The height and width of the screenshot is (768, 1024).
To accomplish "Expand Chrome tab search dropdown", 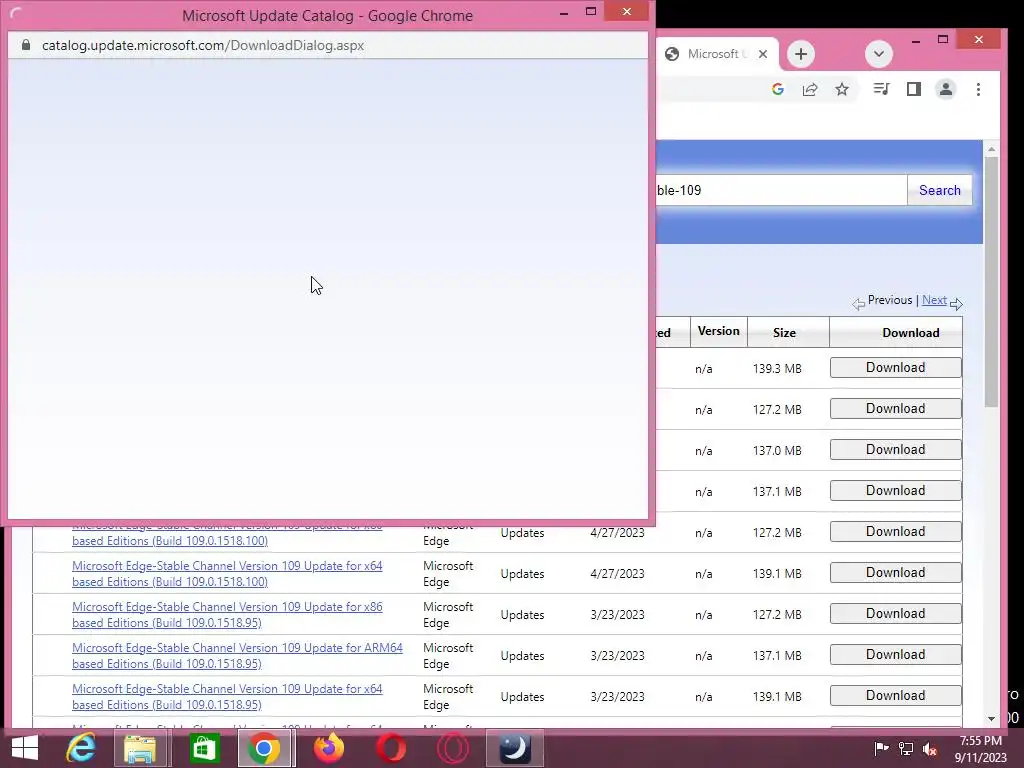I will 878,54.
